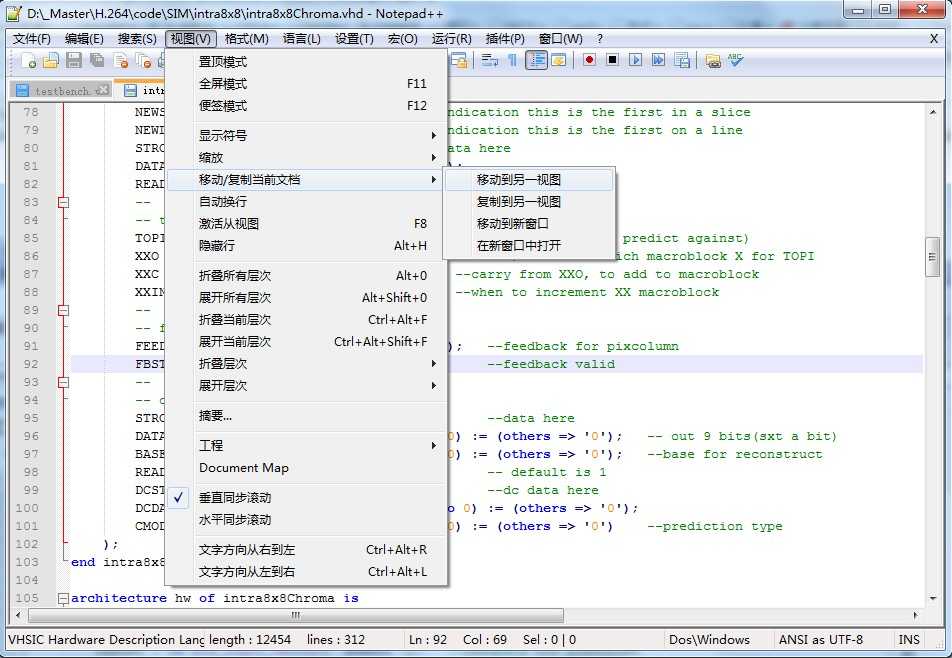
Task: Click the Save All toolbar icon
Action: click(97, 60)
